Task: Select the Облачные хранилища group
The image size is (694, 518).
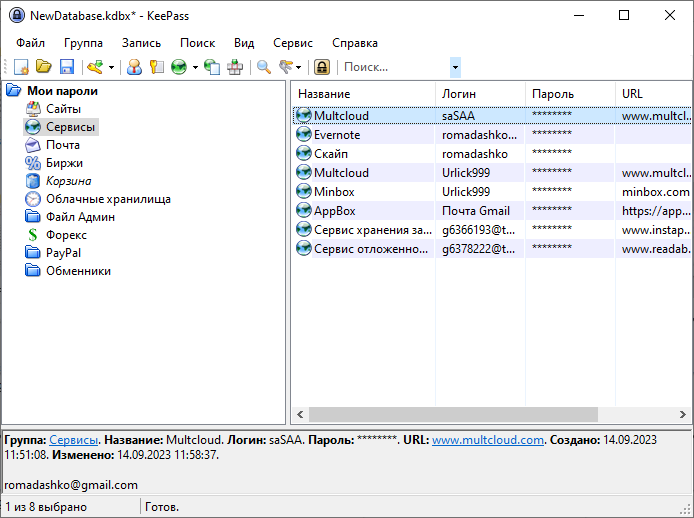Action: tap(108, 199)
